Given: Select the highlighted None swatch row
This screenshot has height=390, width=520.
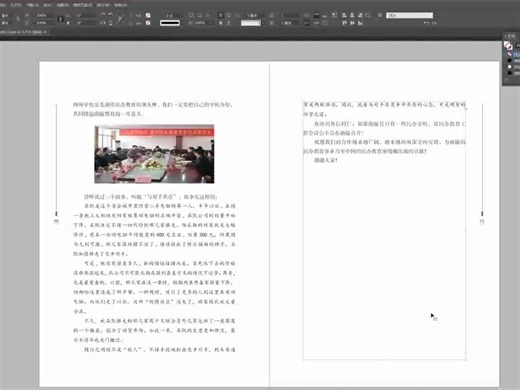Looking at the screenshot, I should click(513, 54).
